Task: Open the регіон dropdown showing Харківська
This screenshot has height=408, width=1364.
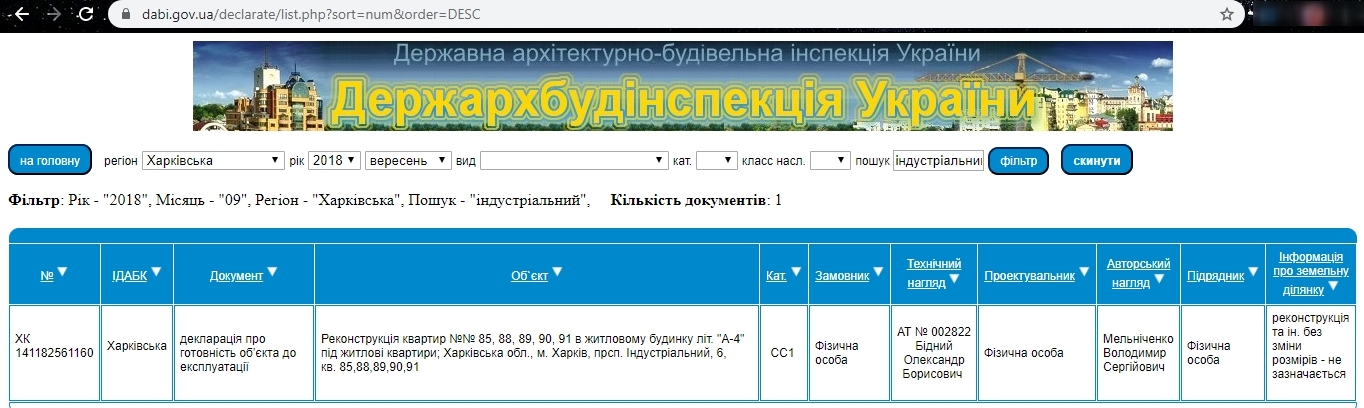Action: coord(213,160)
